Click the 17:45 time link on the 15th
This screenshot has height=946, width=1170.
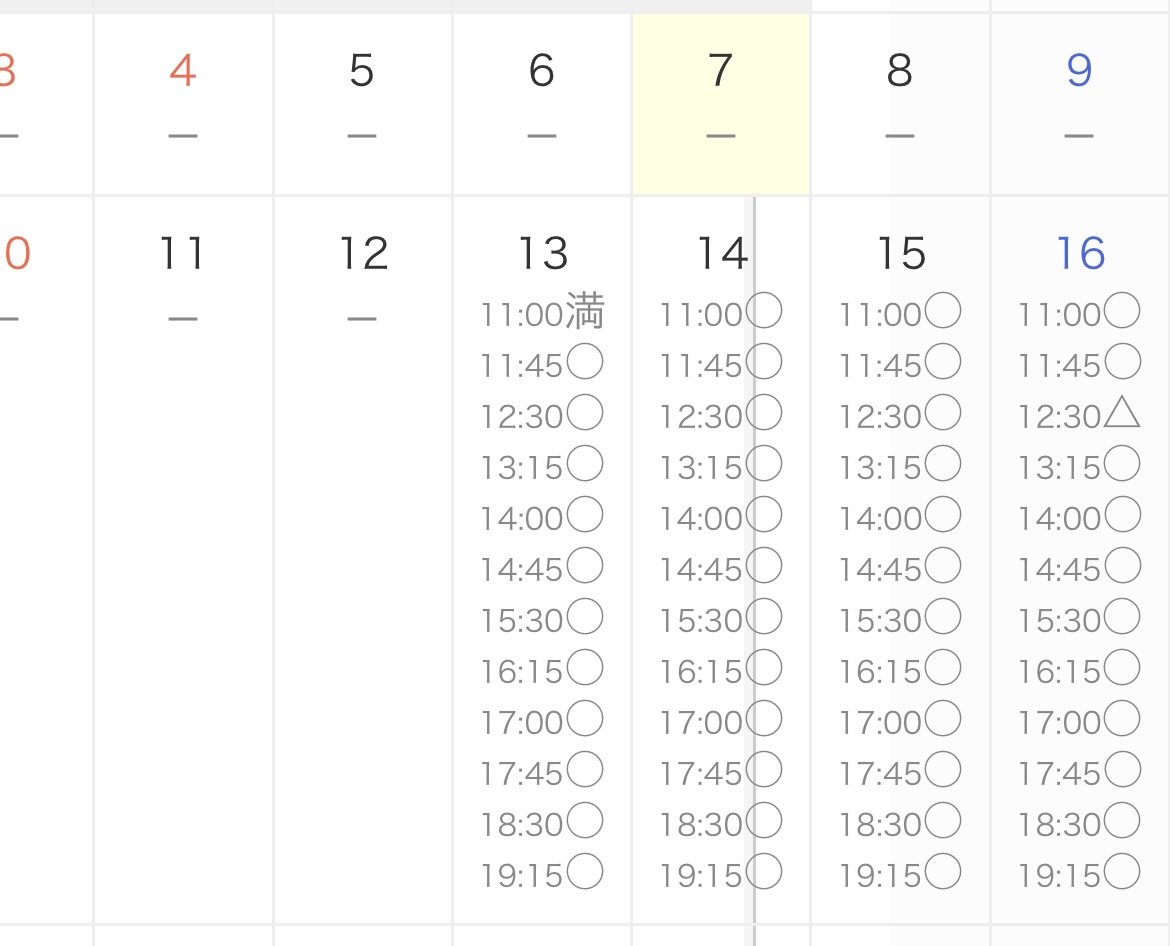coord(881,773)
